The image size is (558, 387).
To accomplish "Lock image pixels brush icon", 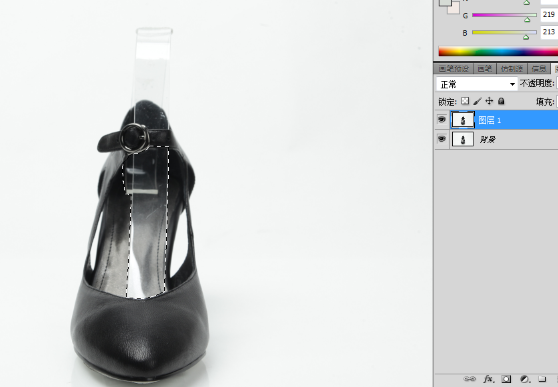I will click(477, 101).
